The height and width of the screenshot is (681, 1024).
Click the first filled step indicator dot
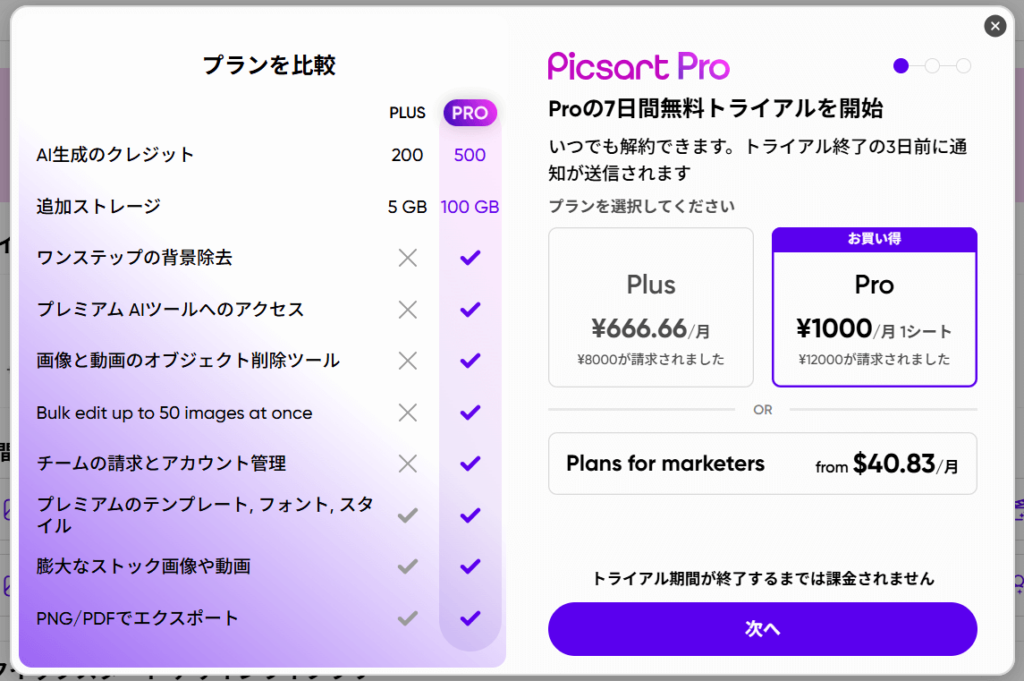click(901, 66)
